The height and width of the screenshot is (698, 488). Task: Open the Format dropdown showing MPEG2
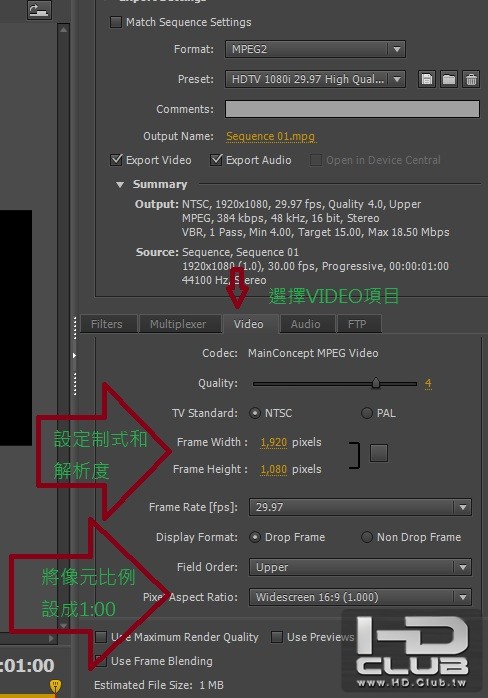point(315,49)
